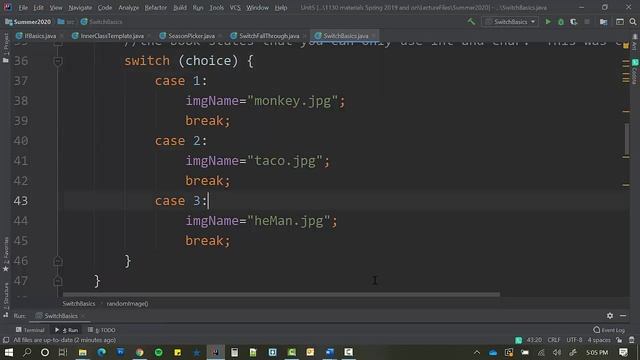Open the Windows notification center
The height and width of the screenshot is (360, 640).
pyautogui.click(x=623, y=352)
